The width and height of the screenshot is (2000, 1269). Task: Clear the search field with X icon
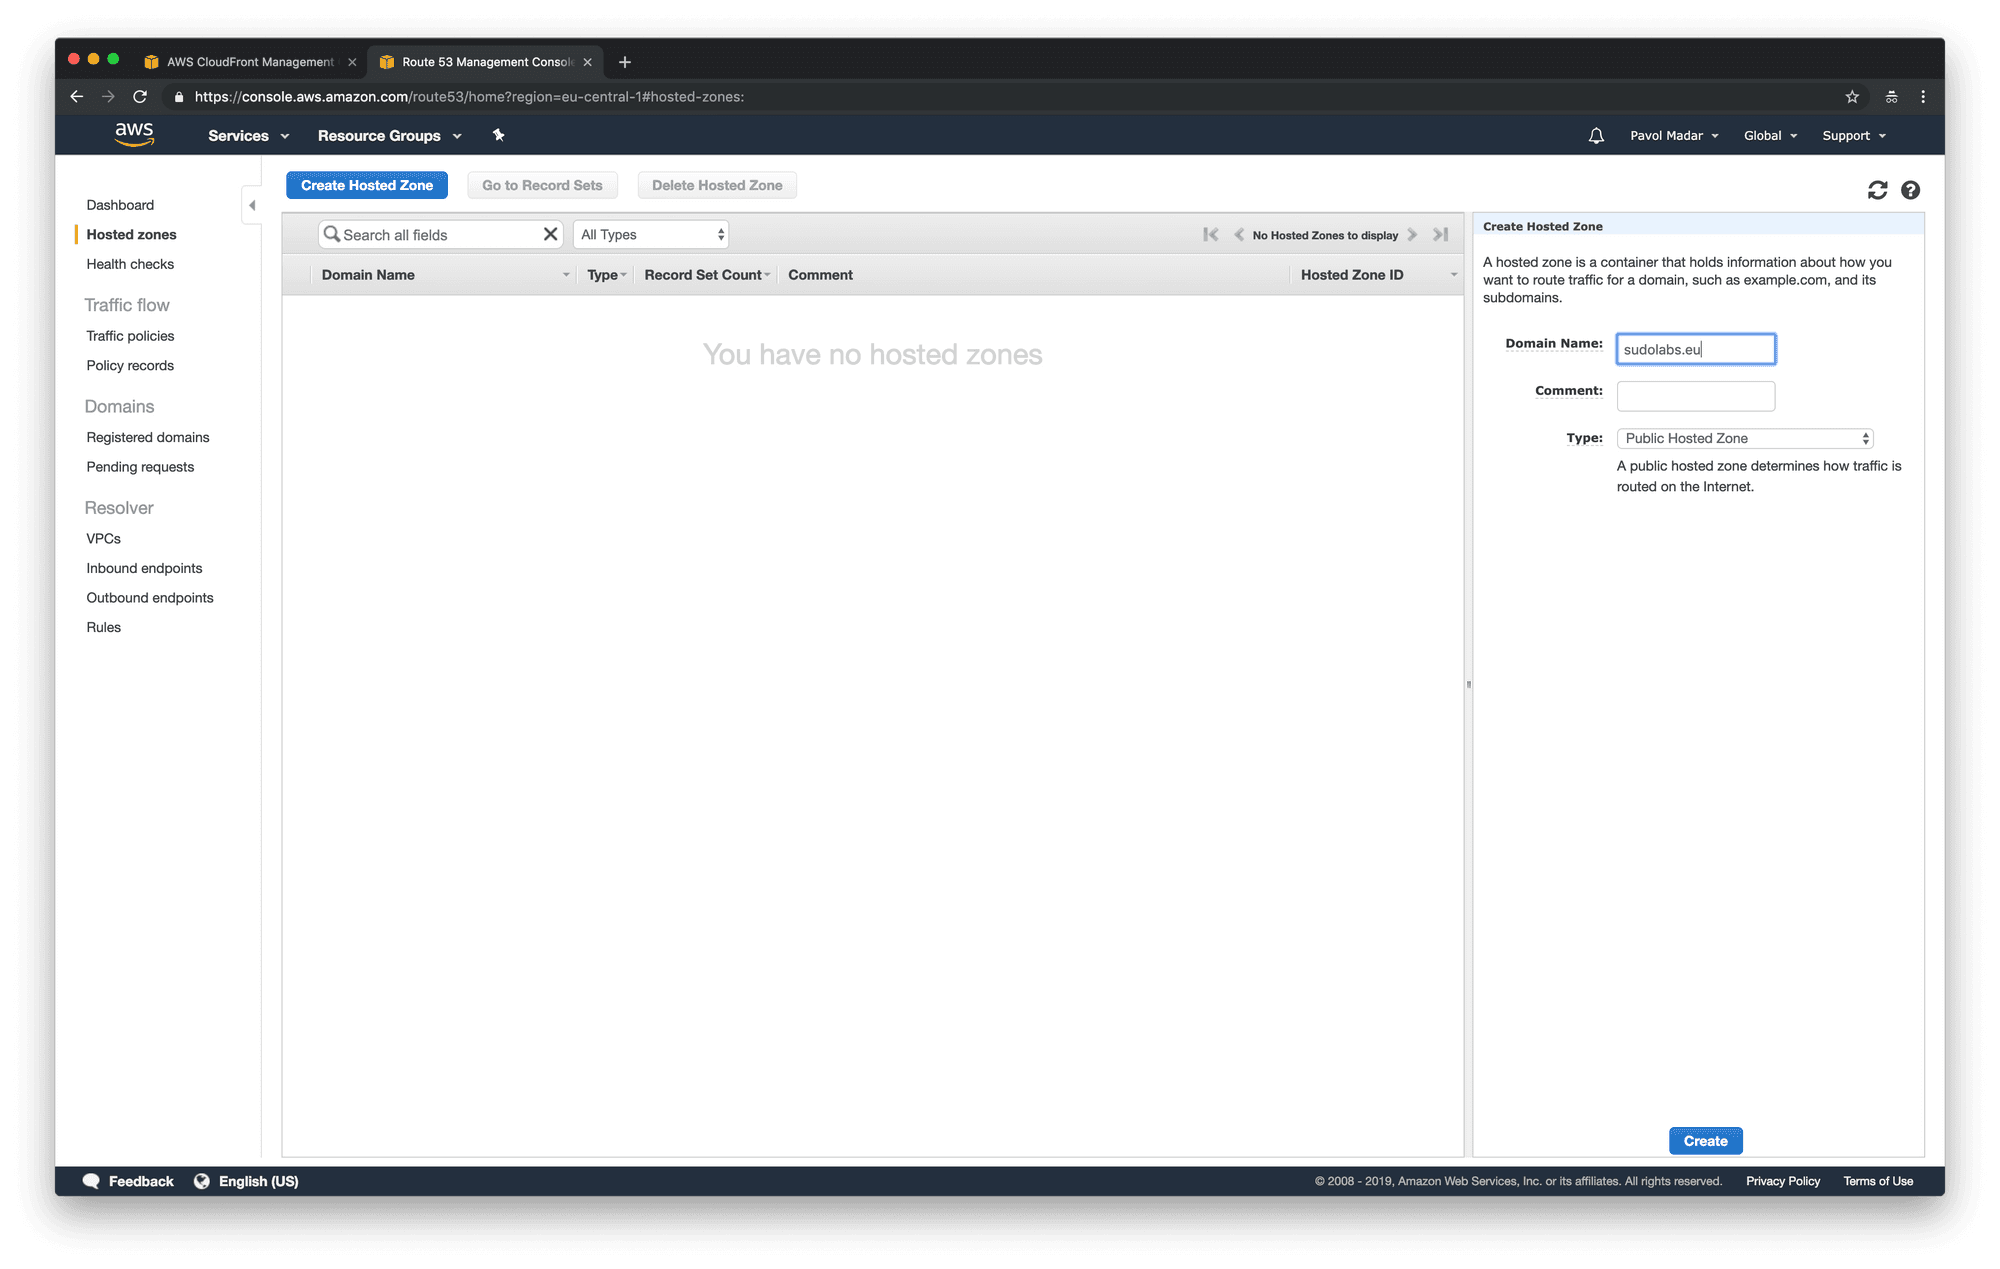[x=550, y=234]
